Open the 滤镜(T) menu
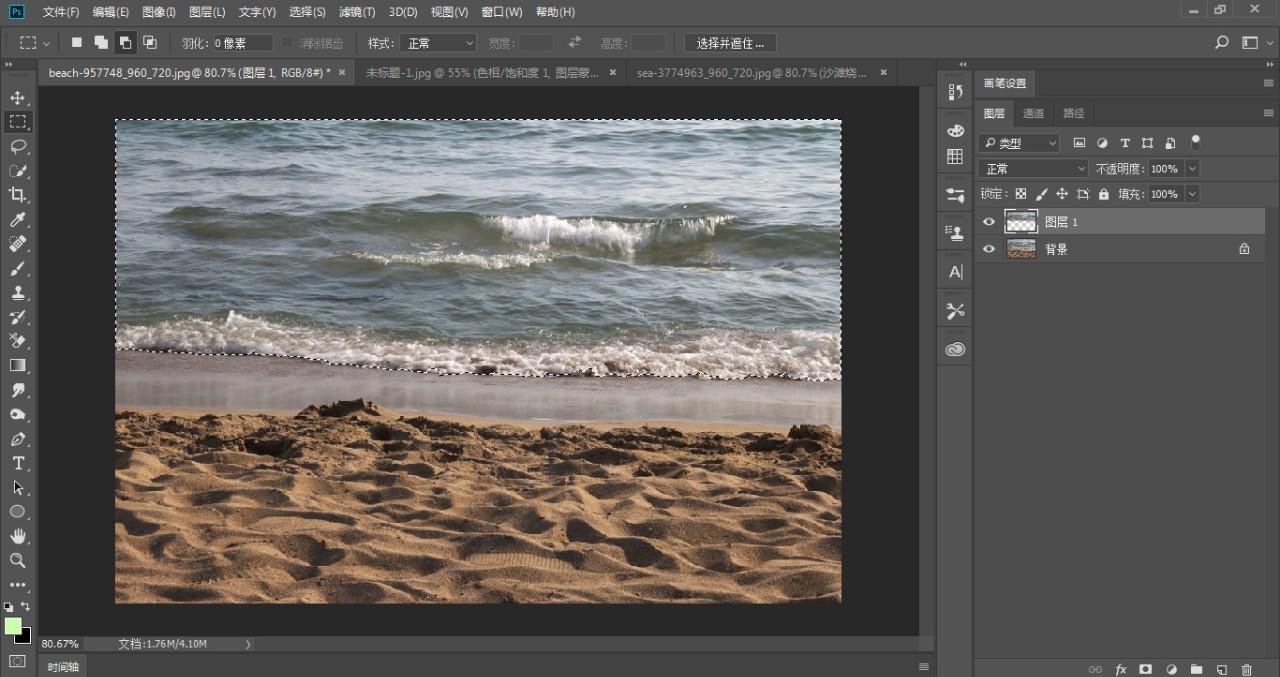Image resolution: width=1280 pixels, height=677 pixels. click(x=357, y=12)
